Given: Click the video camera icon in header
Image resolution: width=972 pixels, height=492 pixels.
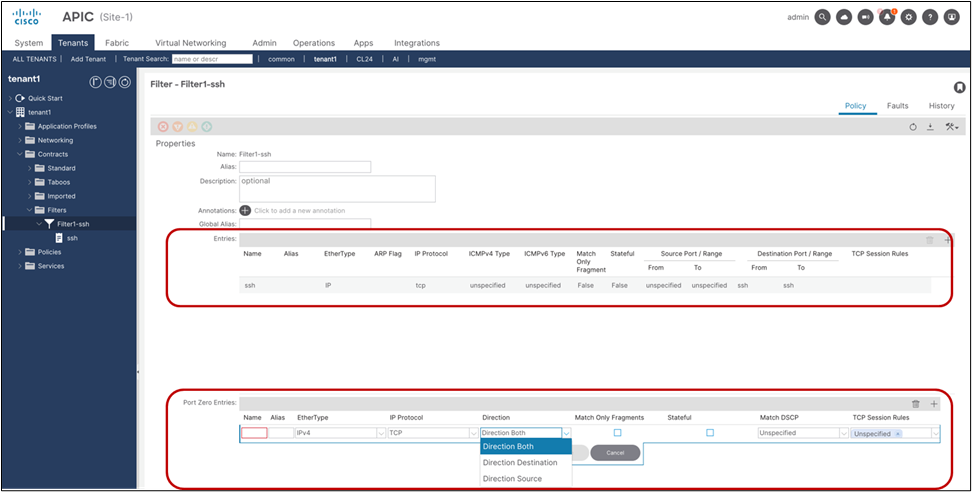Looking at the screenshot, I should pyautogui.click(x=865, y=17).
